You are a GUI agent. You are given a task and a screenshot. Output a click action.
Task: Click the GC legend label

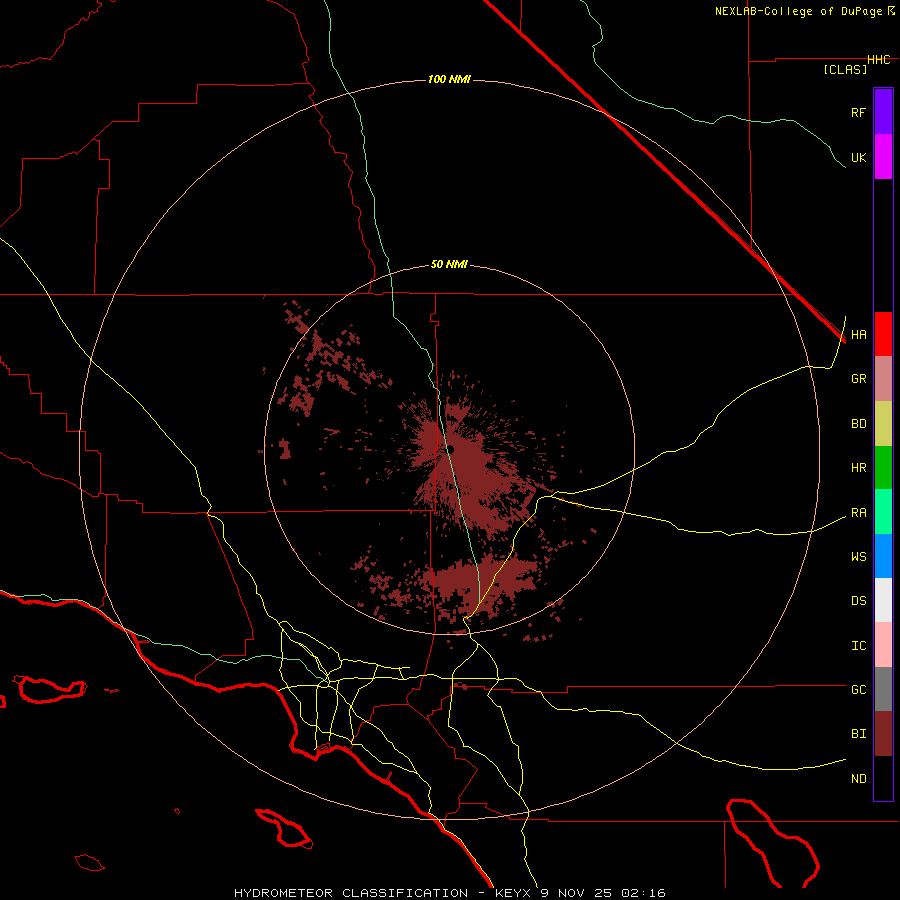(858, 690)
